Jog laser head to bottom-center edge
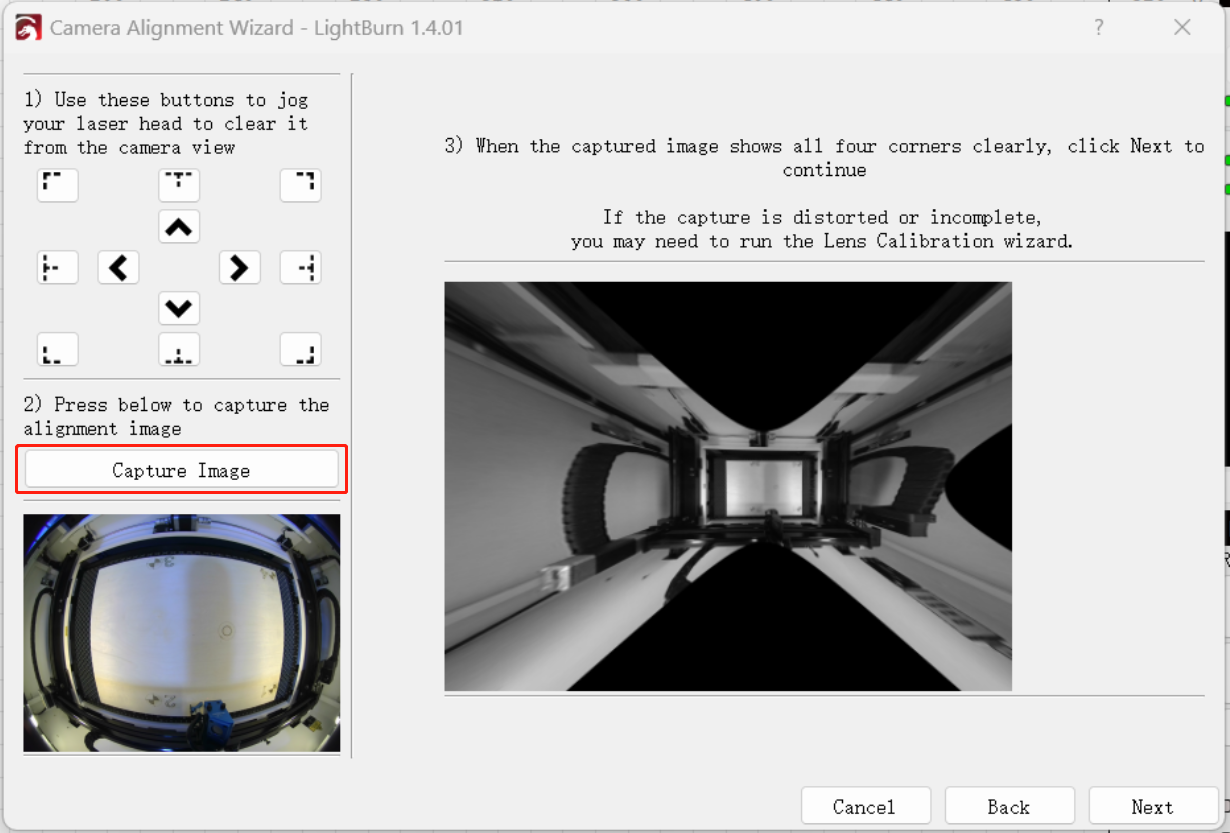This screenshot has width=1230, height=833. [179, 350]
